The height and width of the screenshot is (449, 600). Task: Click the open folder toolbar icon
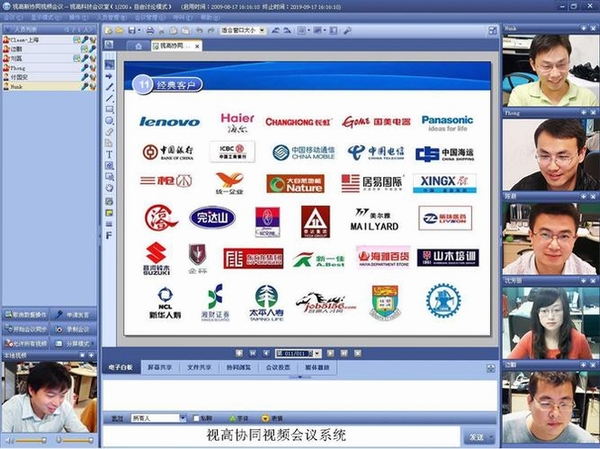tap(120, 30)
